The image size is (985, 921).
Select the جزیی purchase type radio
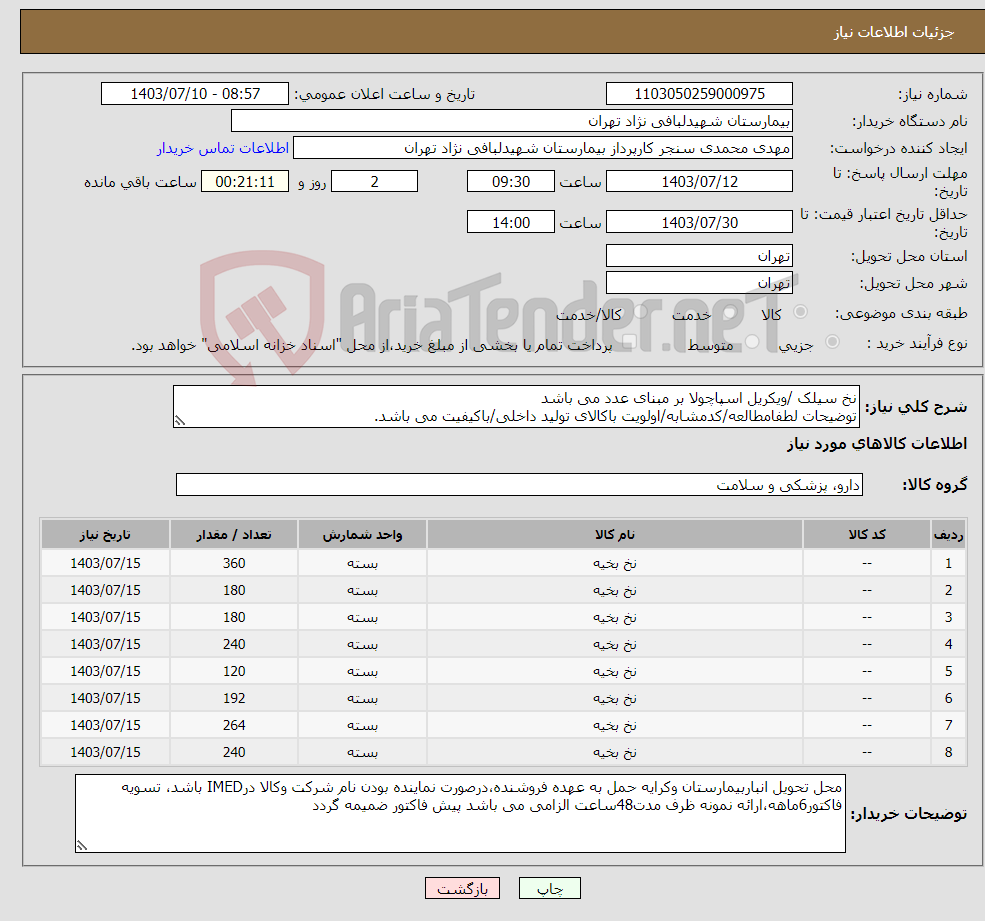(x=832, y=342)
